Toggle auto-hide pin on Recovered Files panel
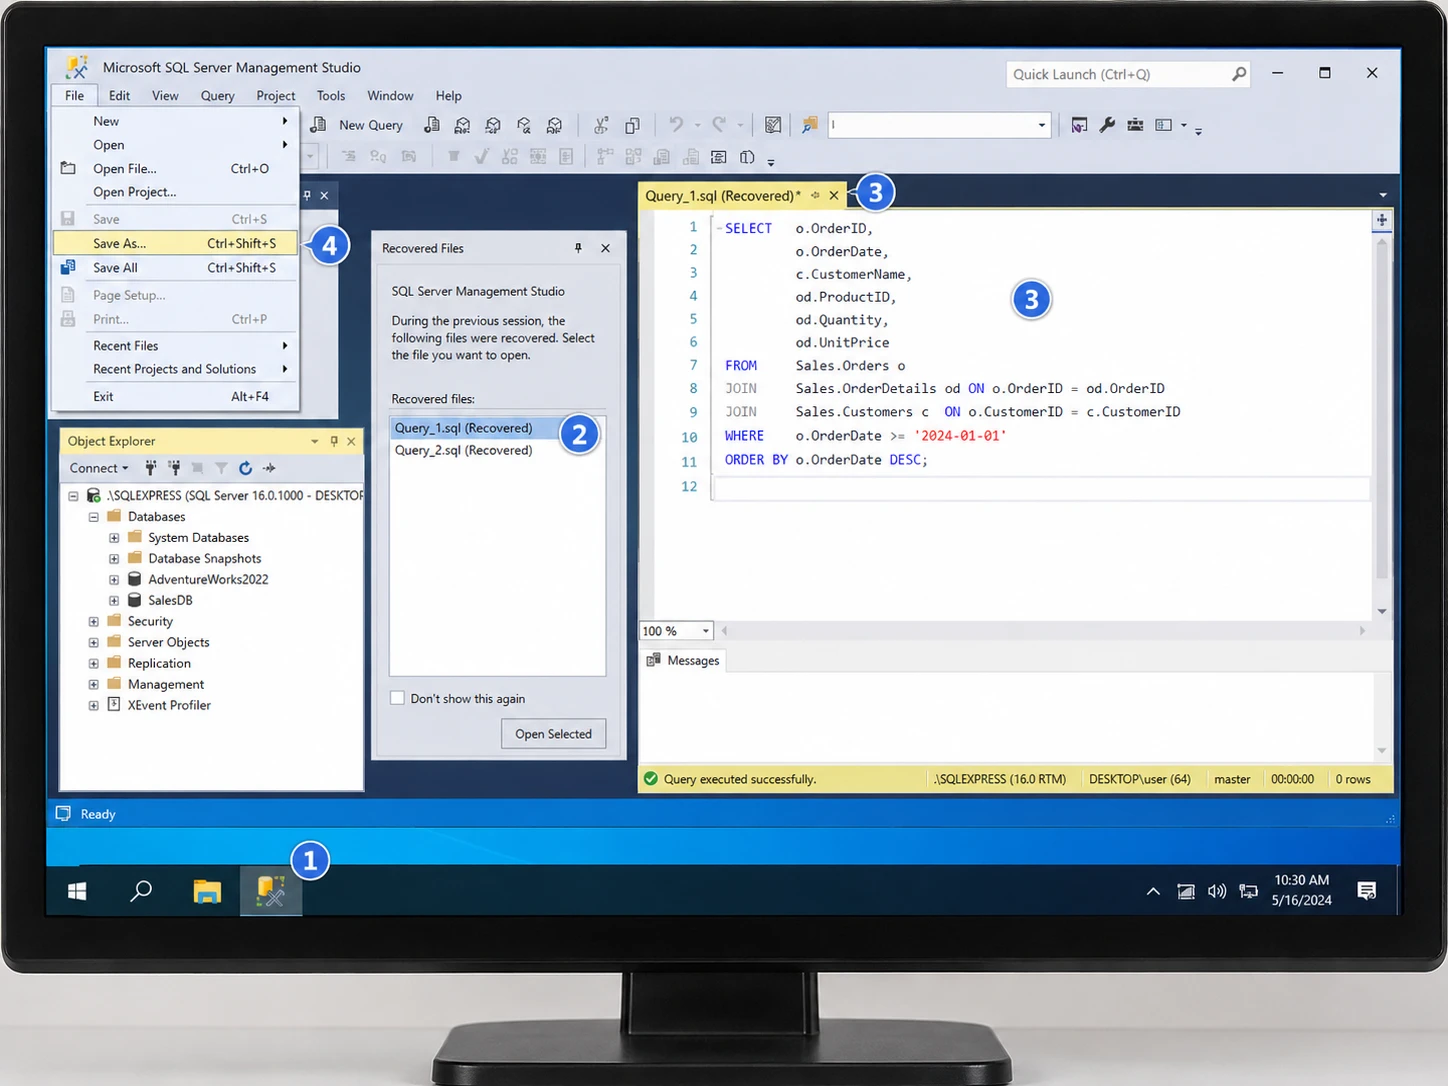 578,248
